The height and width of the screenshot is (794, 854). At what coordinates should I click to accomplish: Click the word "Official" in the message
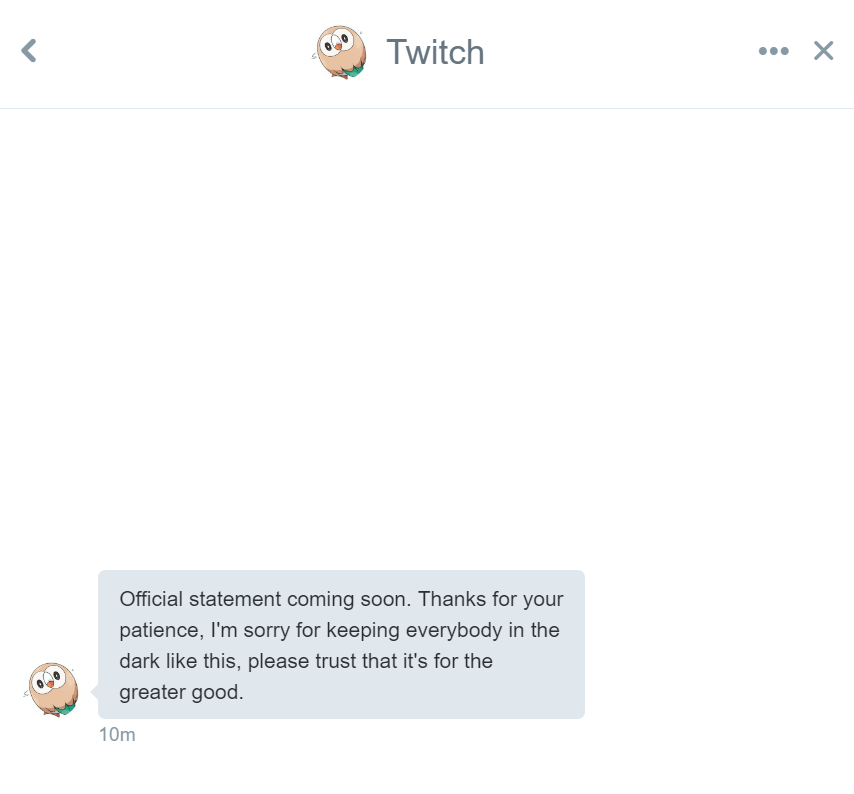click(x=151, y=600)
